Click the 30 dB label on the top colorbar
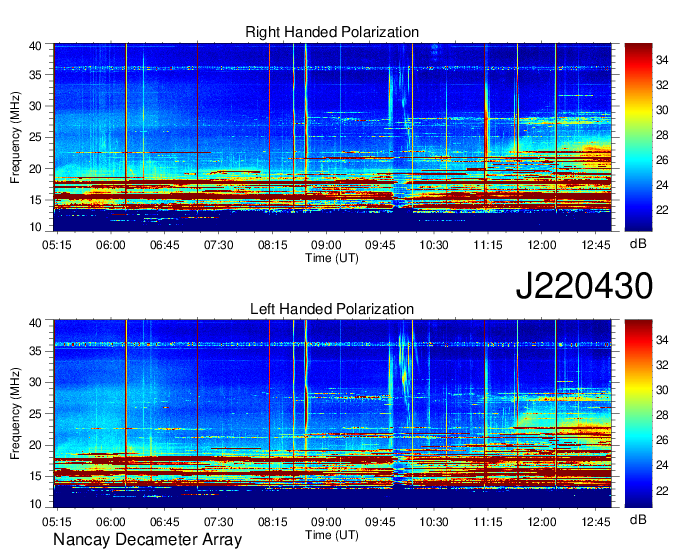Image resolution: width=680 pixels, height=552 pixels. click(662, 110)
